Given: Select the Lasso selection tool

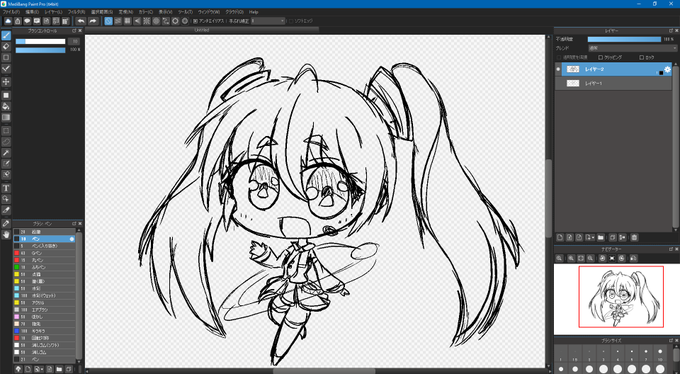Looking at the screenshot, I should pos(6,141).
